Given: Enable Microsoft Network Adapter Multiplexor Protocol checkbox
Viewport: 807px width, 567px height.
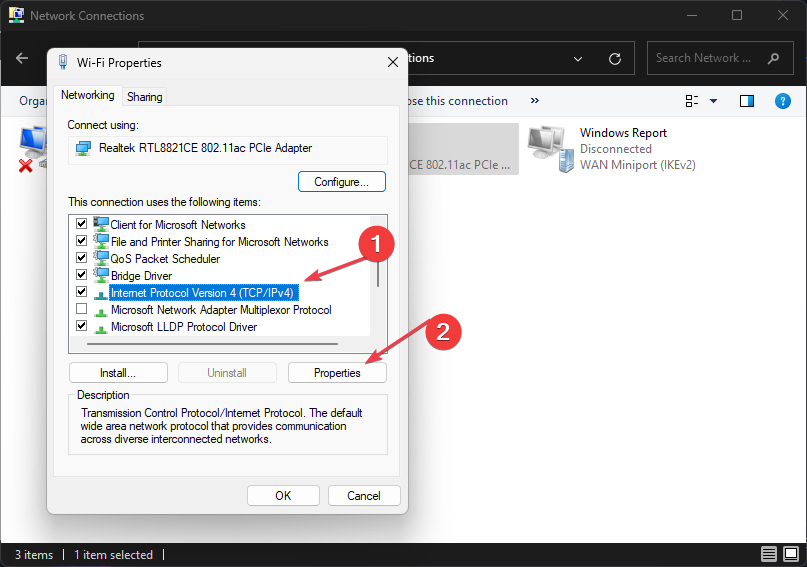Looking at the screenshot, I should point(81,309).
